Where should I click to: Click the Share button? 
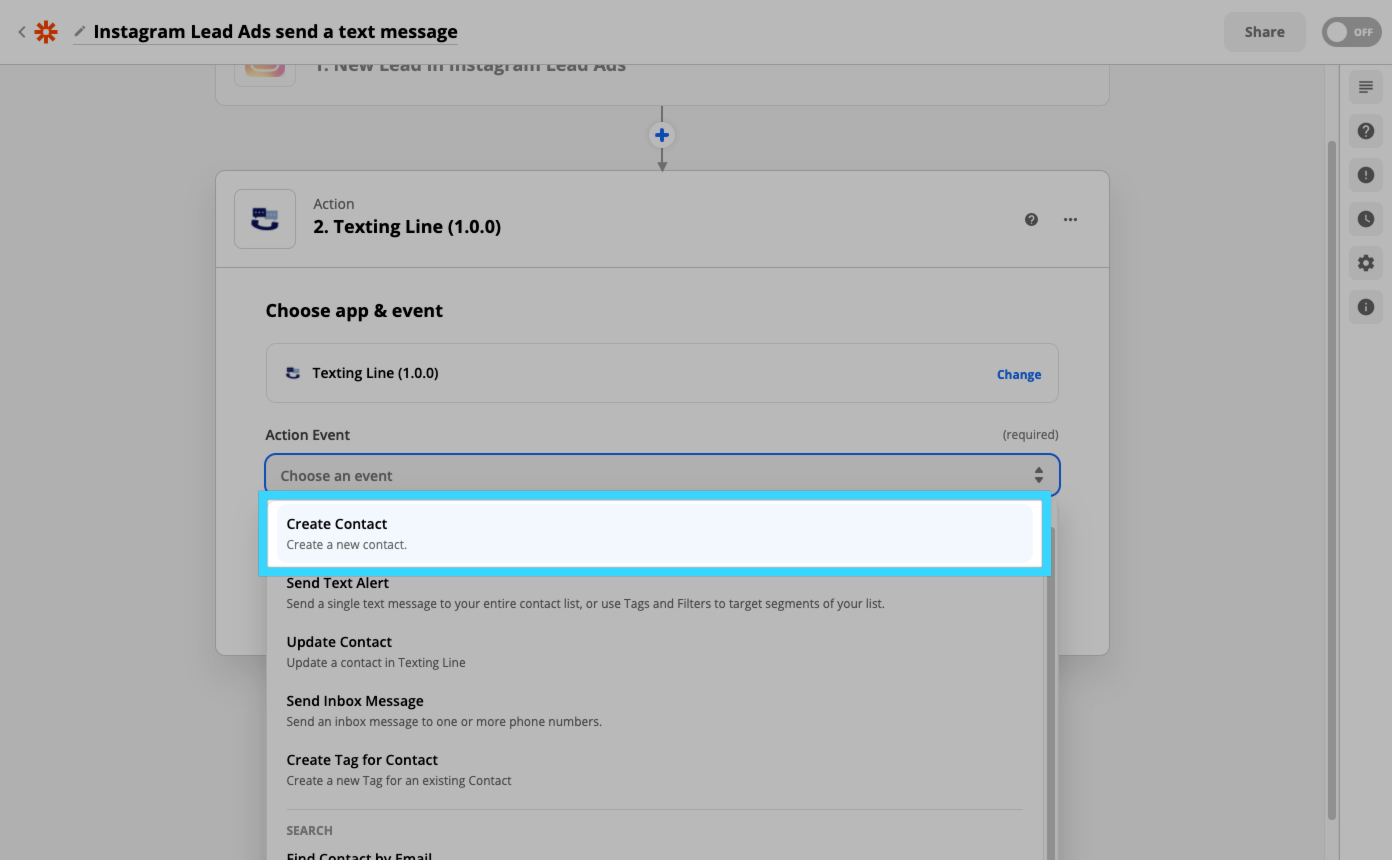pyautogui.click(x=1264, y=32)
